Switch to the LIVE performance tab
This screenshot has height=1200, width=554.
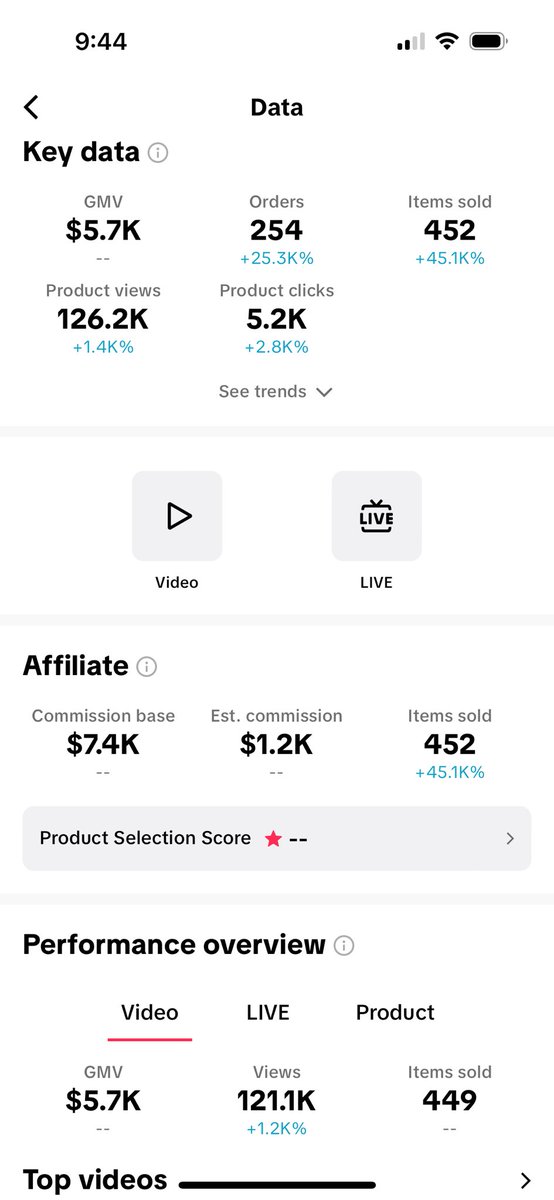268,1012
